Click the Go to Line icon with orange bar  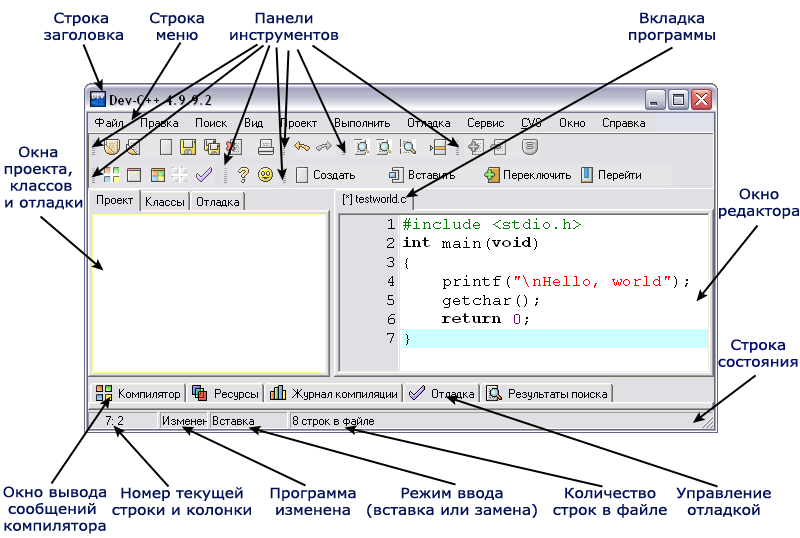438,148
